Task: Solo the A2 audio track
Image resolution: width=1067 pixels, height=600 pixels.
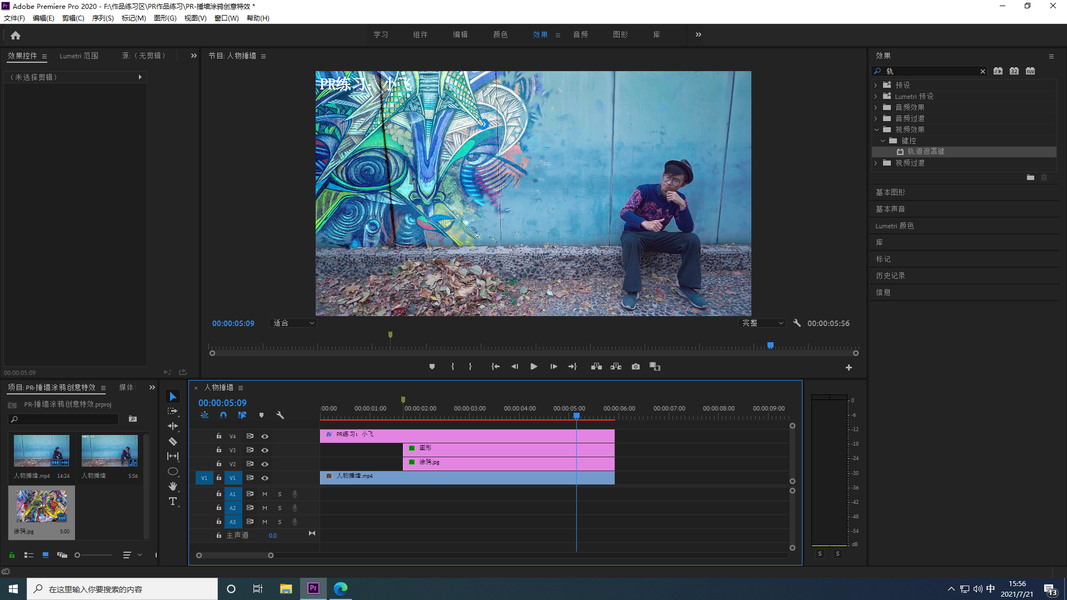Action: click(x=279, y=508)
